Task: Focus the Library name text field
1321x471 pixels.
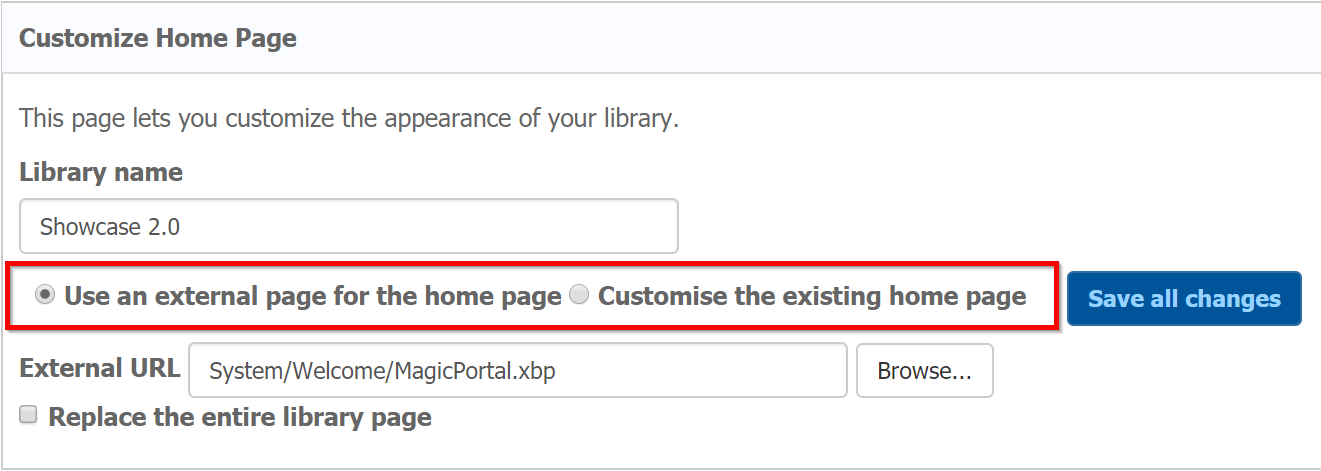Action: point(348,226)
